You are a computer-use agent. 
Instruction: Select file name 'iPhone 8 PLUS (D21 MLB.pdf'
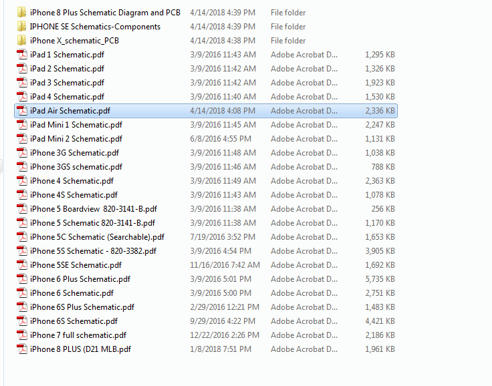(80, 349)
